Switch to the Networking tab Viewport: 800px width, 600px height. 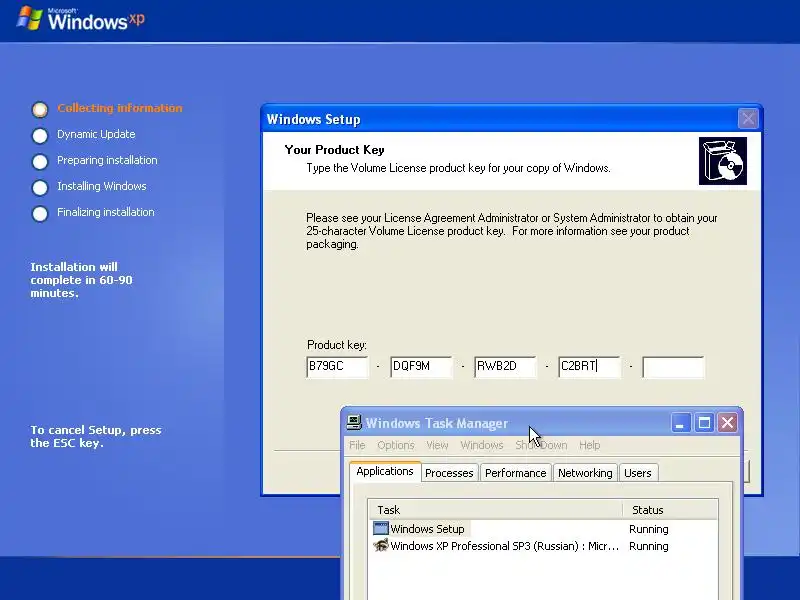585,473
